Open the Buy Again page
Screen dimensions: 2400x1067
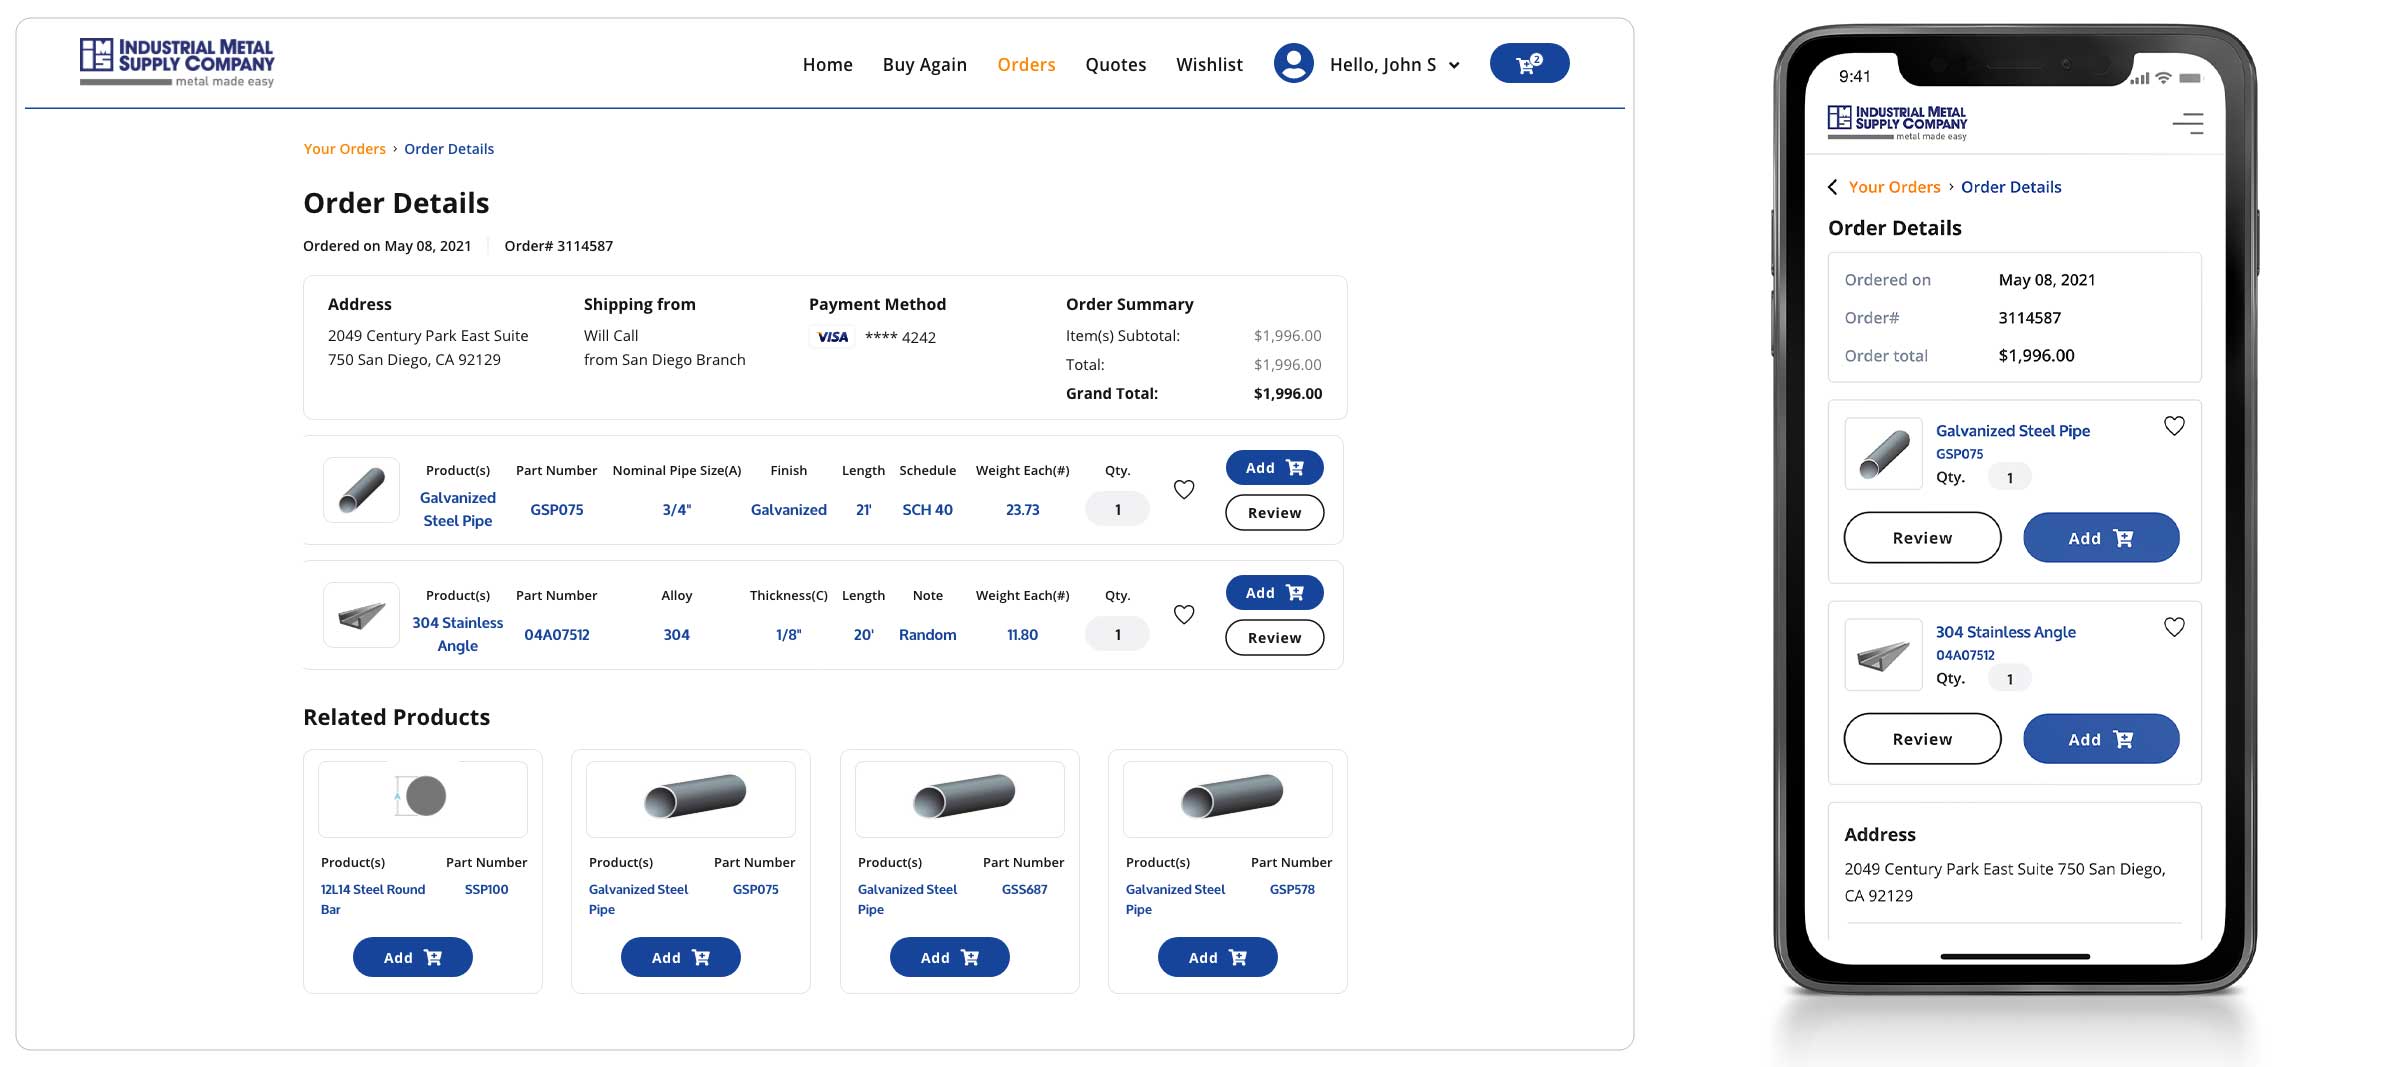point(924,64)
